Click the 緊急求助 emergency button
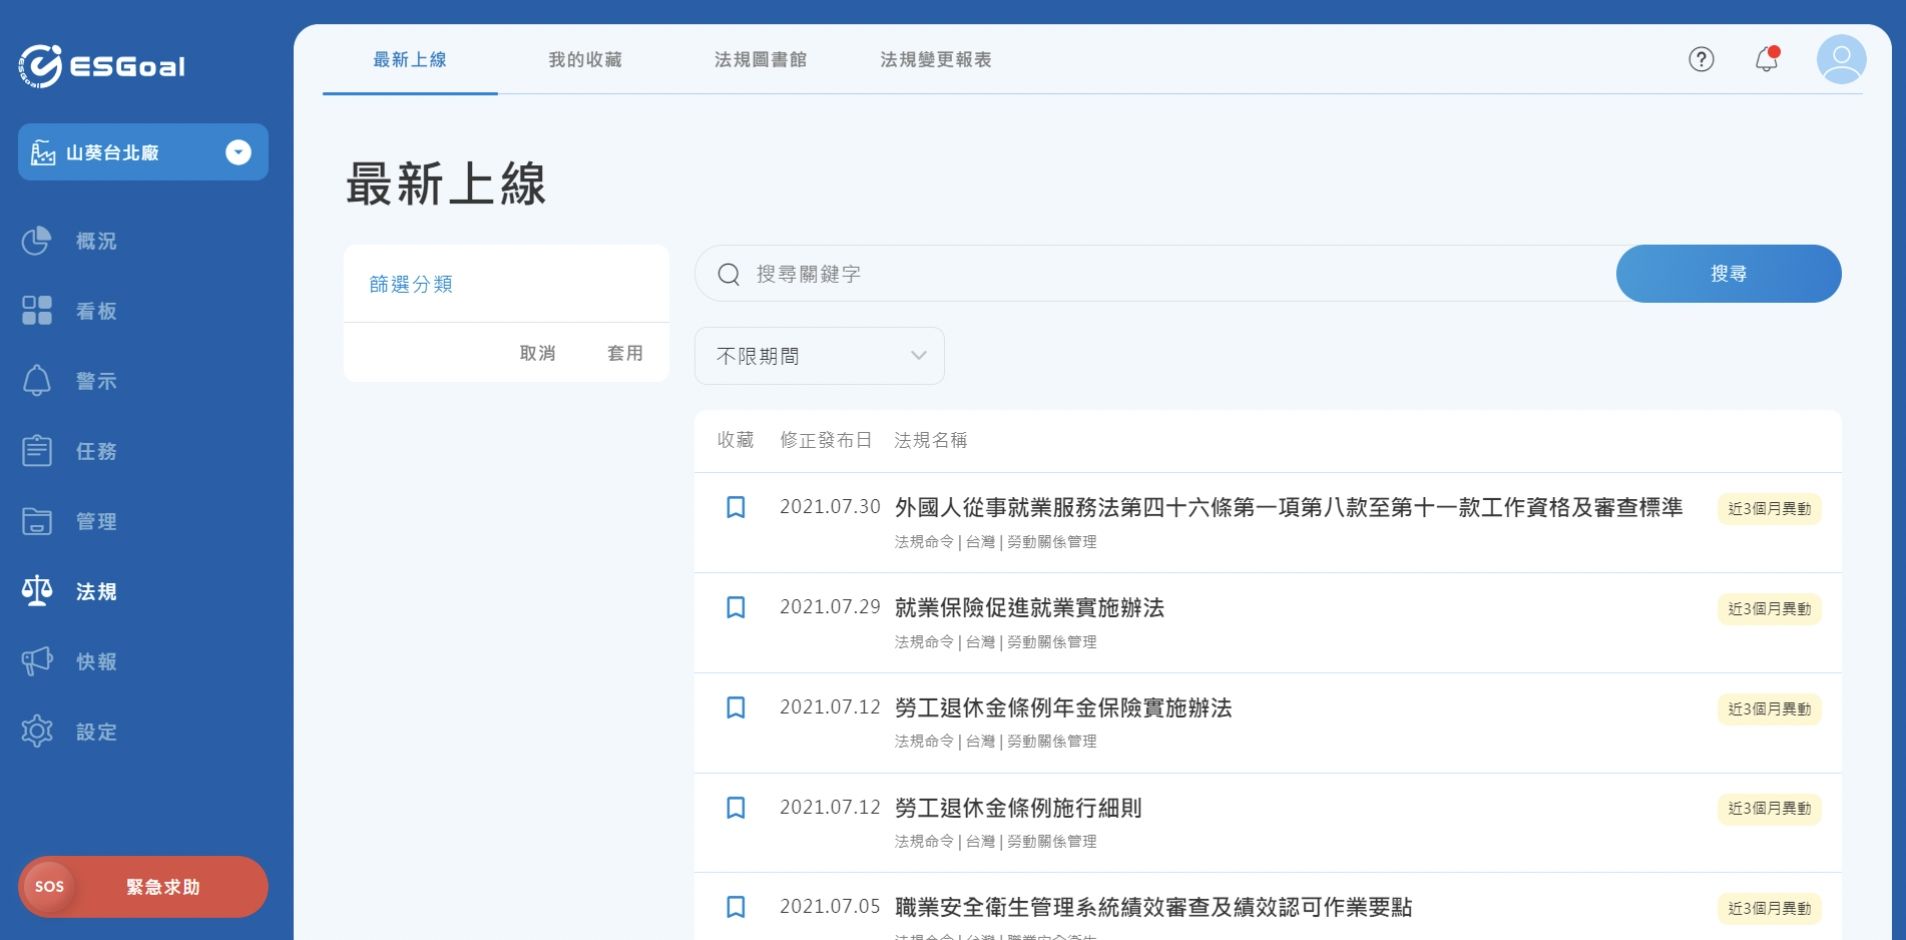The height and width of the screenshot is (940, 1906). [x=143, y=887]
